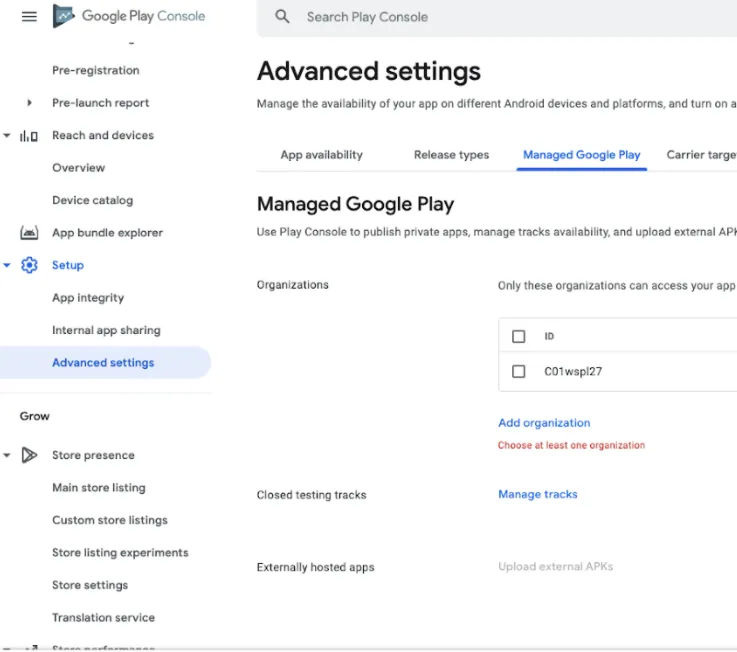Click the Google Play Console logo
The image size is (737, 652).
tap(129, 16)
